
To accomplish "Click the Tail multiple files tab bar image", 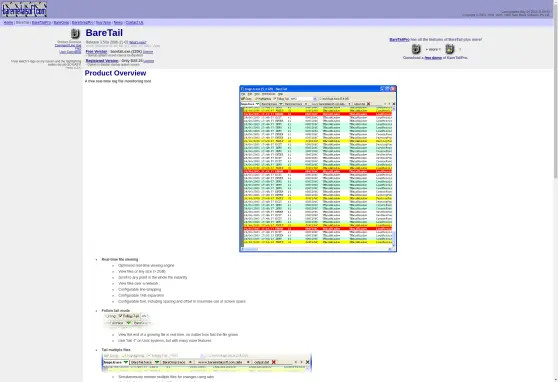I will pyautogui.click(x=207, y=362).
